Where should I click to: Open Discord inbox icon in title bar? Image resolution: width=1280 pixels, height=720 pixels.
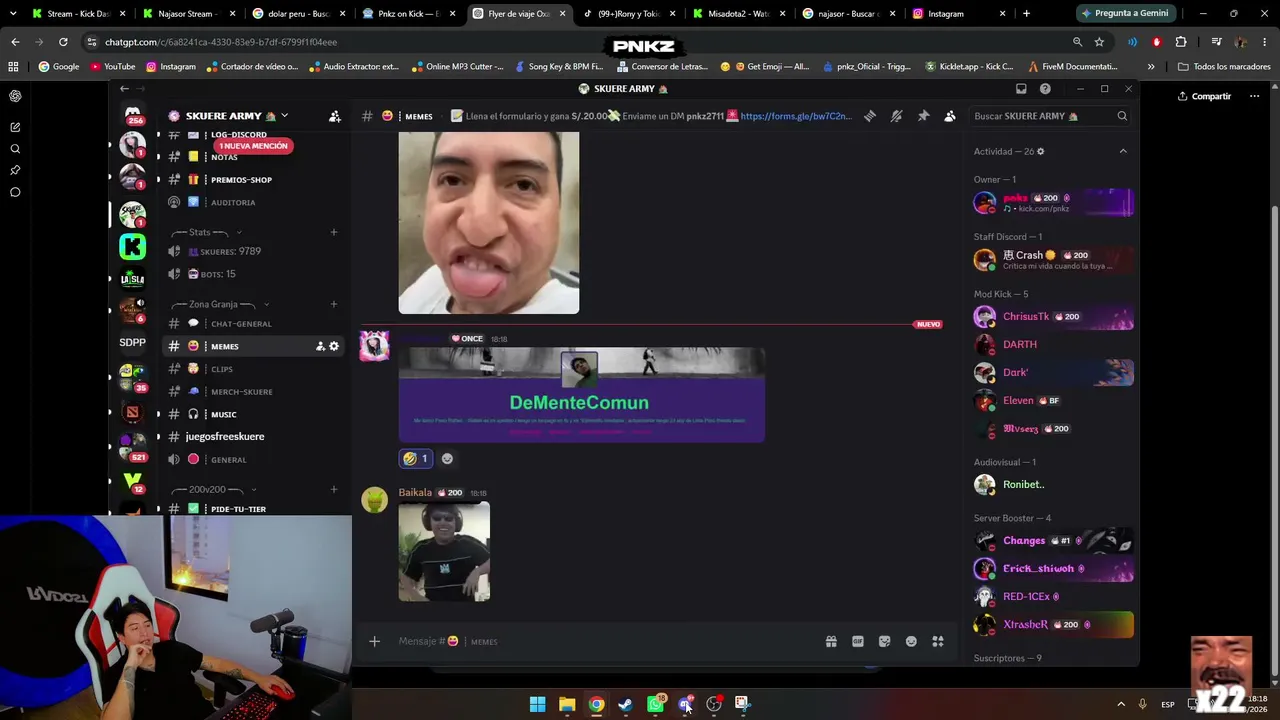click(x=1021, y=89)
